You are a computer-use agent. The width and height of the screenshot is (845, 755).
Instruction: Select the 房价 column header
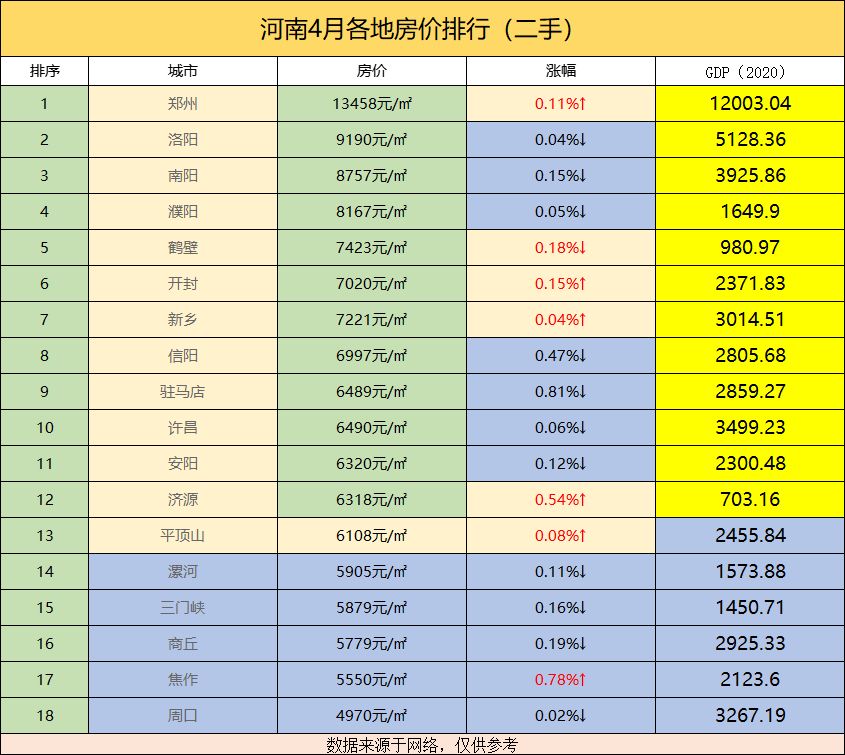[371, 71]
